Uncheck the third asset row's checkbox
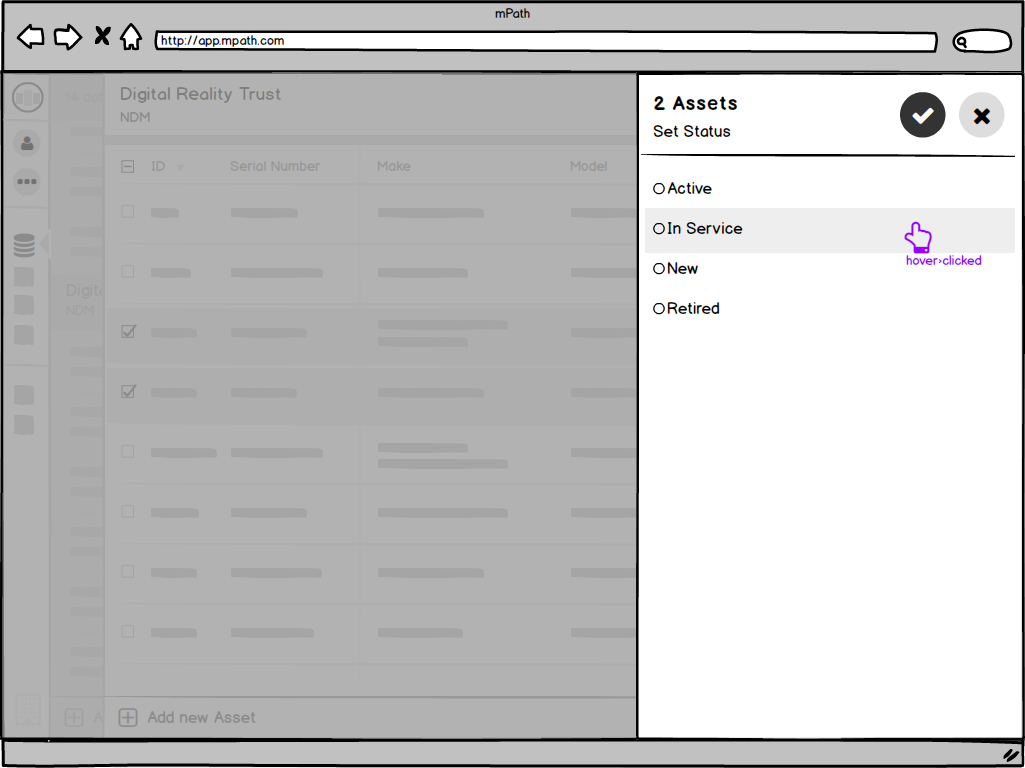The image size is (1025, 768). [128, 331]
